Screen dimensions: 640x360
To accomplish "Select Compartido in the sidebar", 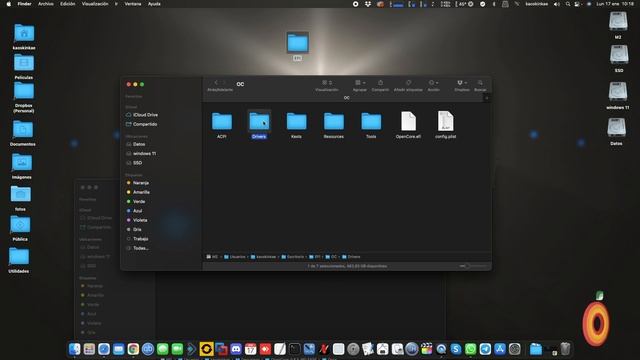I will 142,124.
